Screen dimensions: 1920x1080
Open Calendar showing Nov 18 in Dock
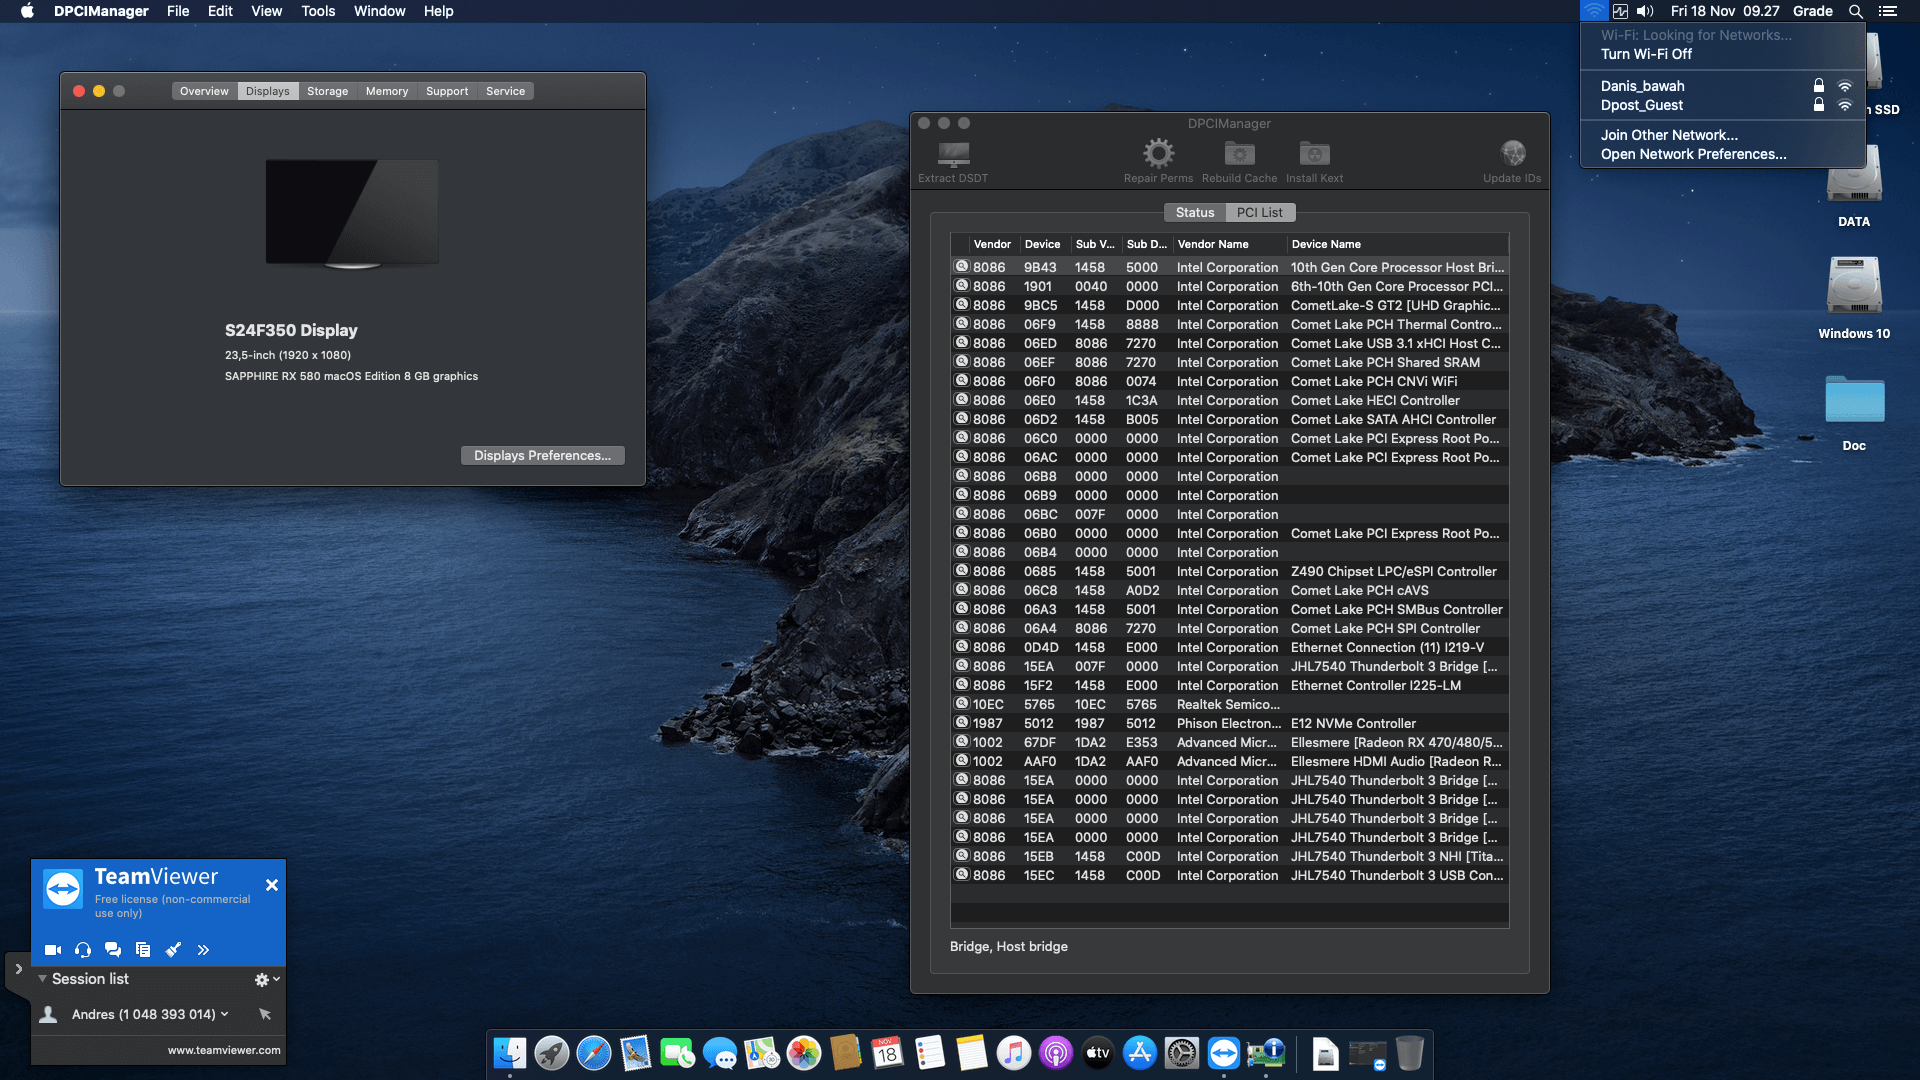888,1053
